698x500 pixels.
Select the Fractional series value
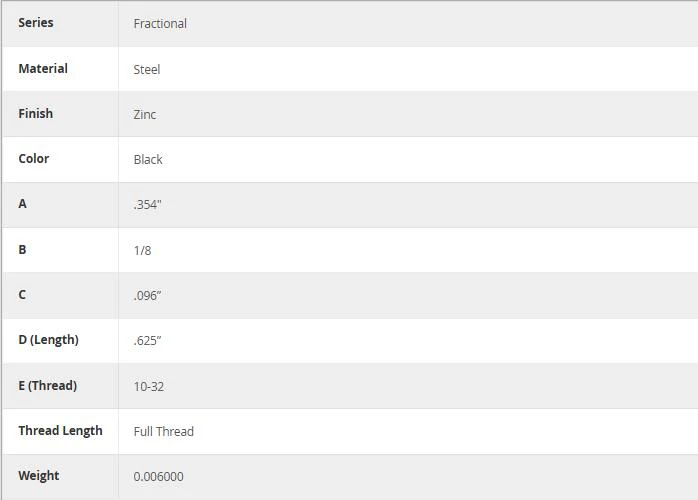point(160,24)
